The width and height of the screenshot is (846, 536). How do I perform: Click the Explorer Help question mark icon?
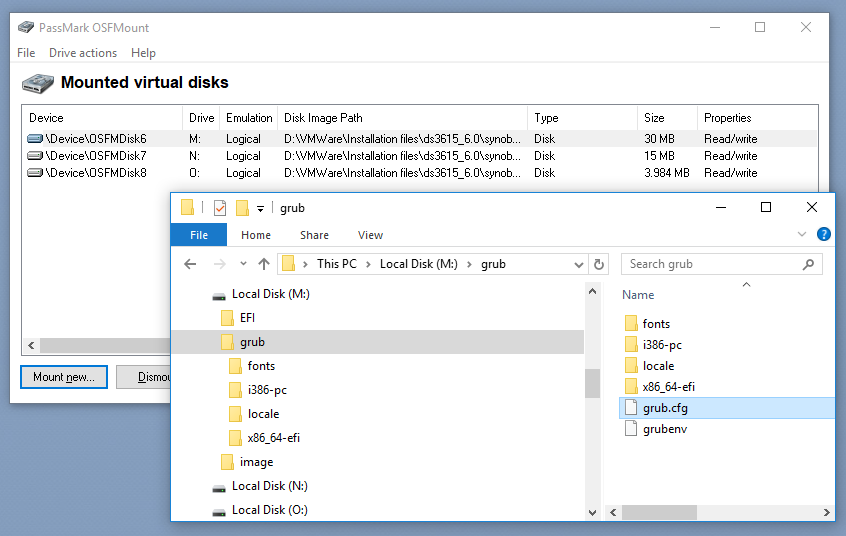[823, 234]
